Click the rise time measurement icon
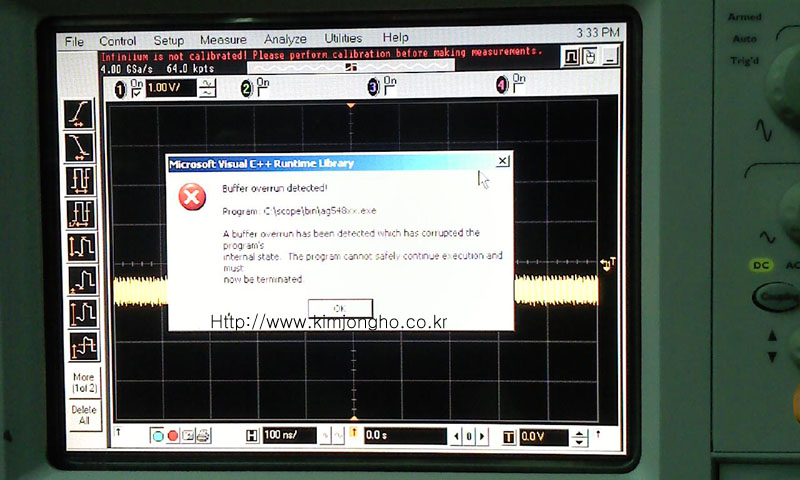800x480 pixels. click(80, 113)
